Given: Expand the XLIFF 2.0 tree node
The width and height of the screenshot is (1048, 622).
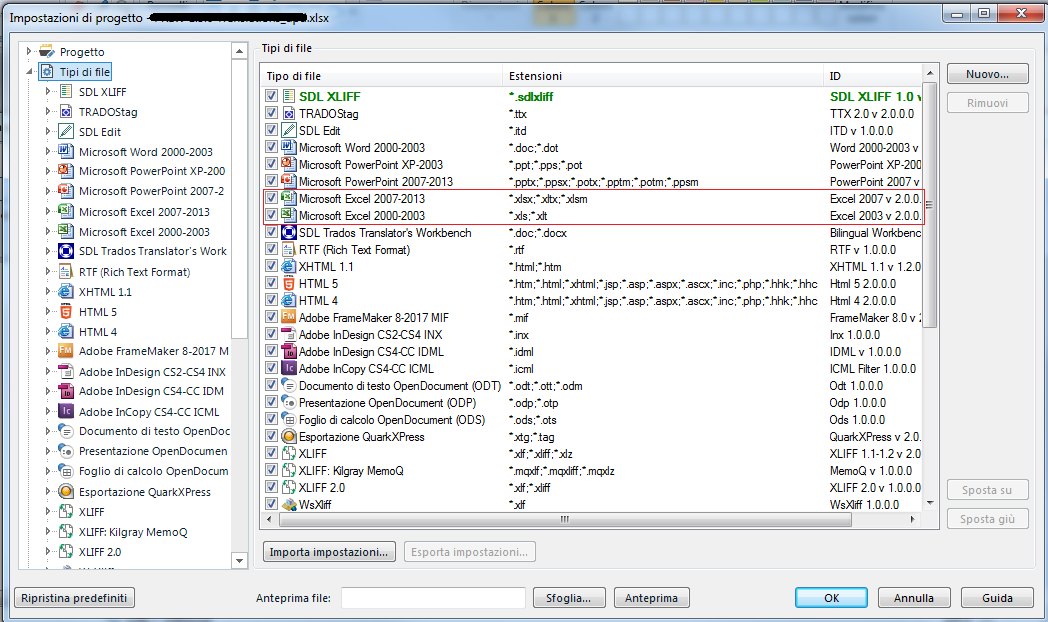Looking at the screenshot, I should click(x=47, y=552).
